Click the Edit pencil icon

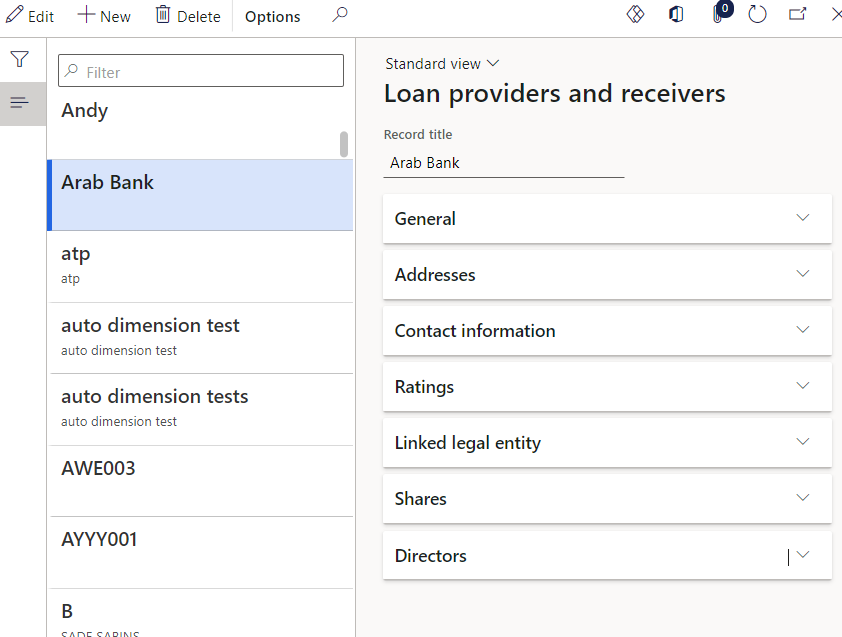pos(30,15)
